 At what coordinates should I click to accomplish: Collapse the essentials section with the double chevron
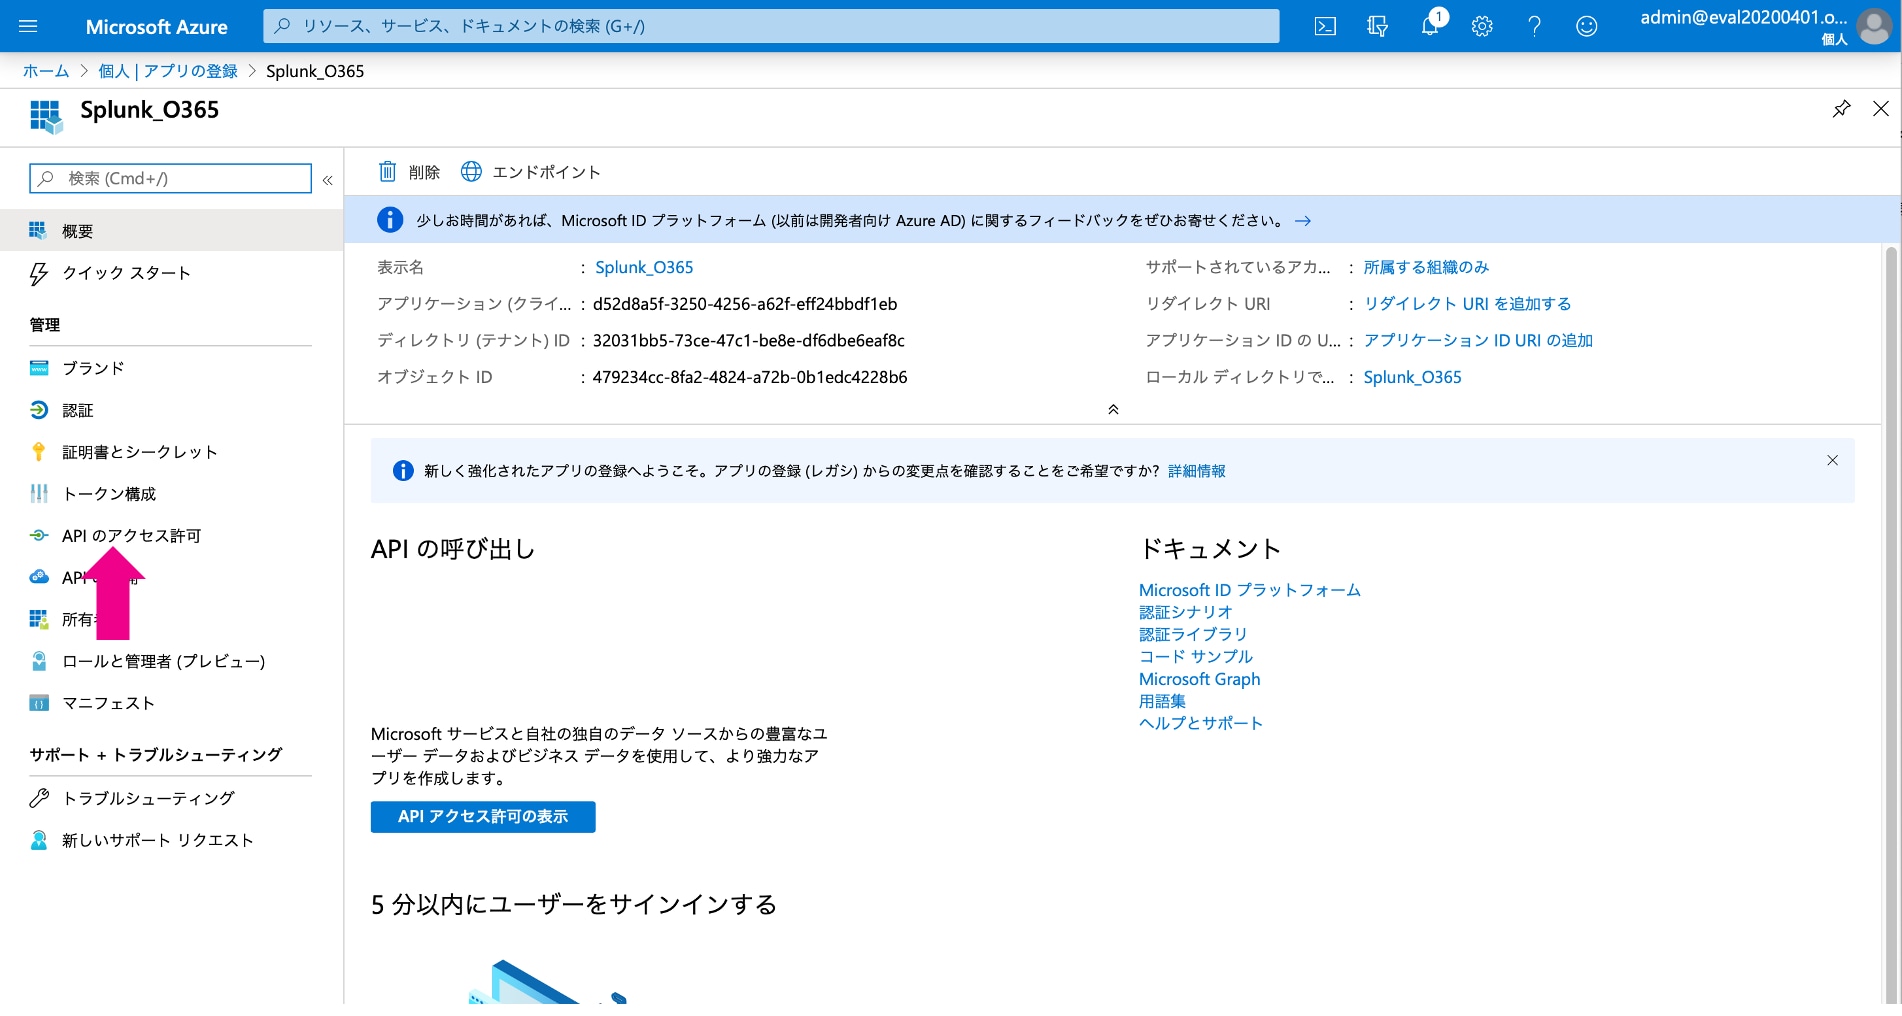[x=1113, y=409]
